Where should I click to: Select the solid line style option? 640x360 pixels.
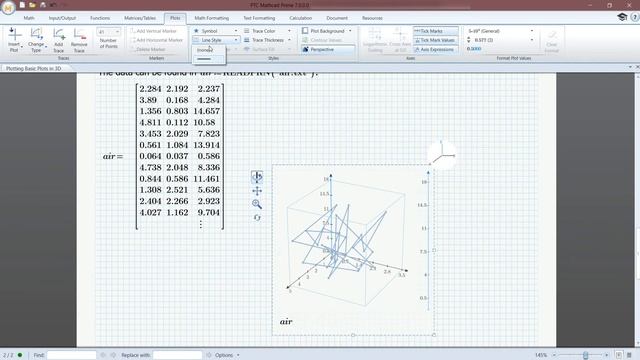[209, 59]
